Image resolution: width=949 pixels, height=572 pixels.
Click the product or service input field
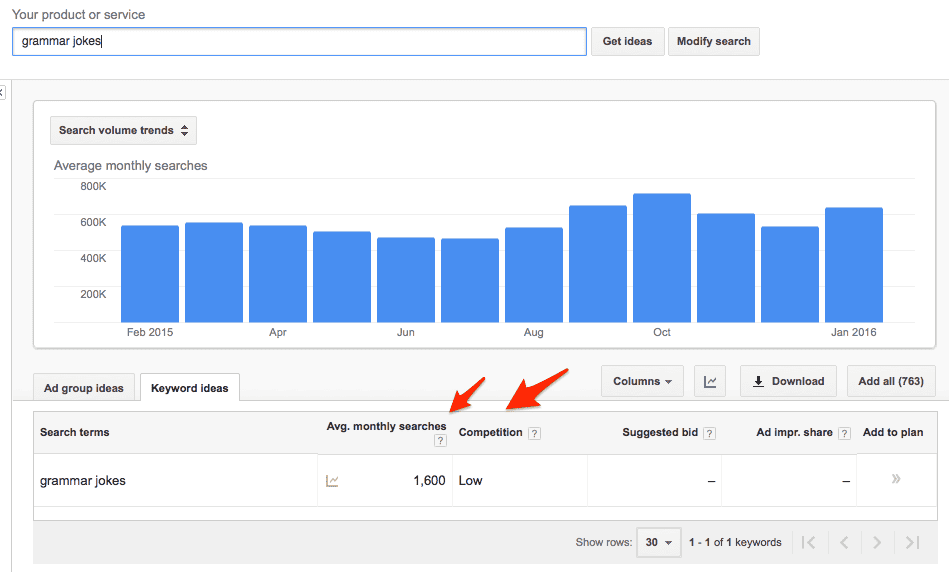[300, 41]
